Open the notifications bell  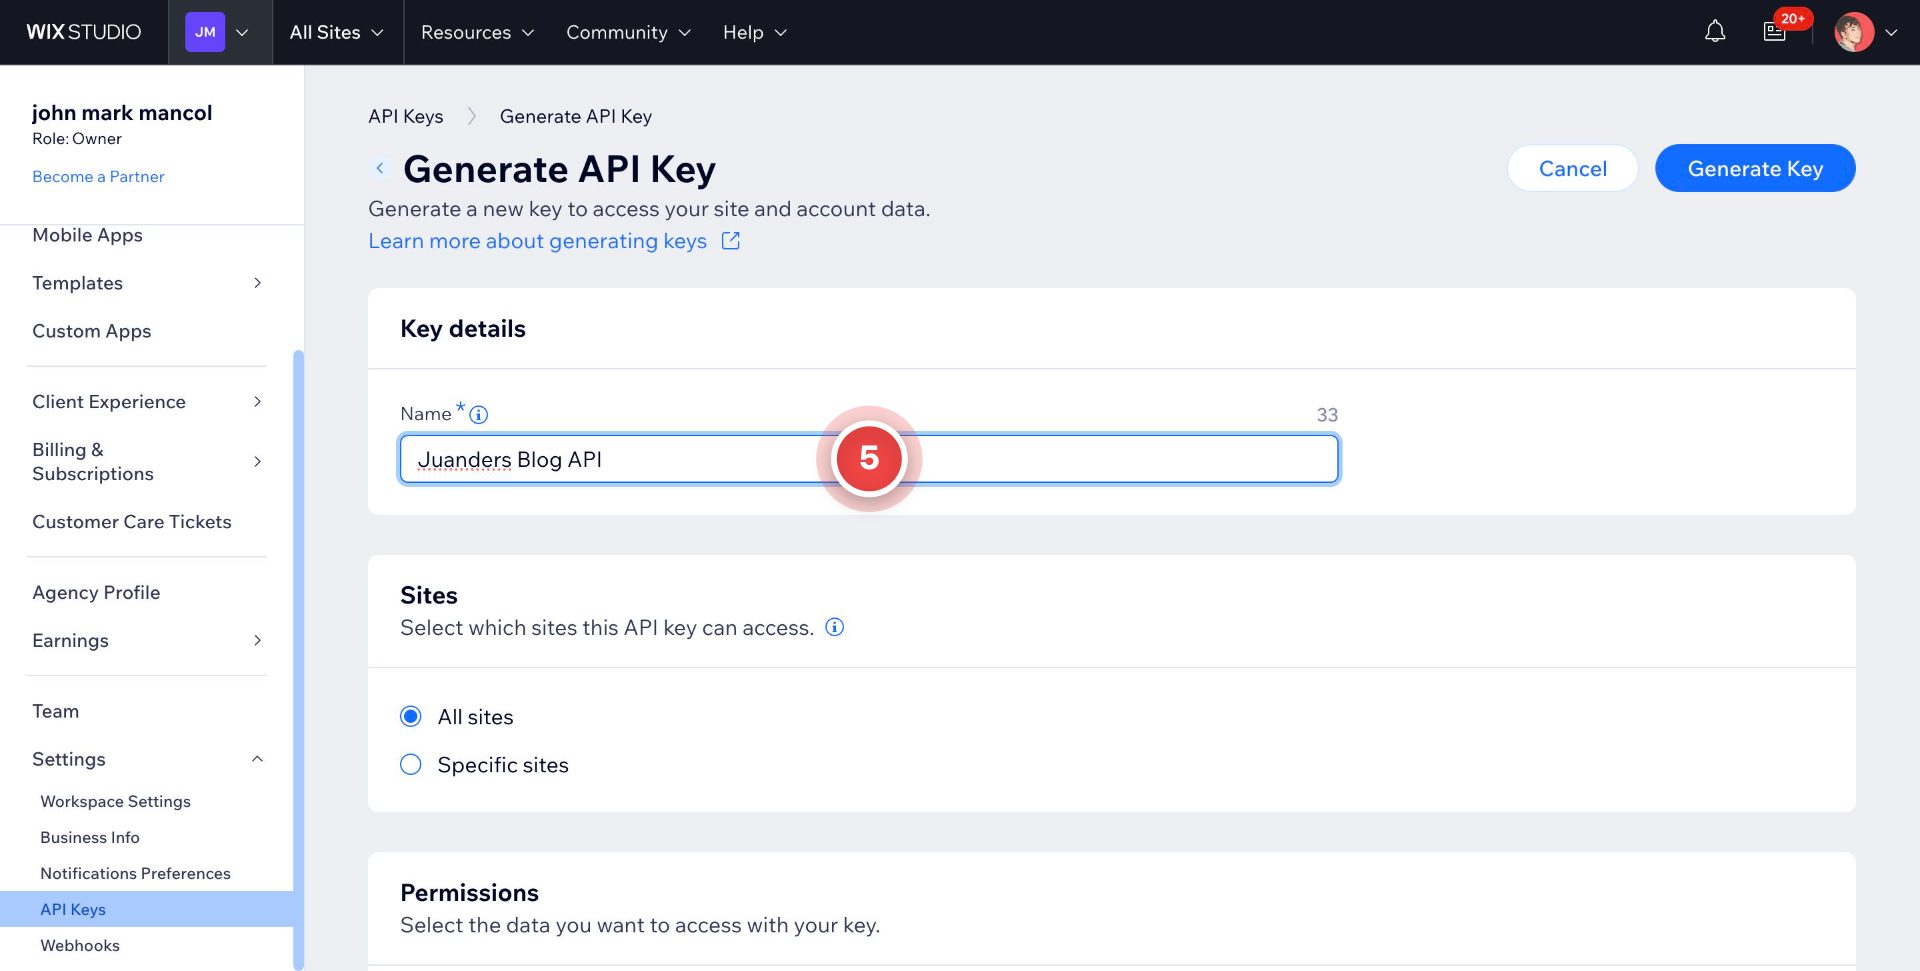tap(1715, 32)
